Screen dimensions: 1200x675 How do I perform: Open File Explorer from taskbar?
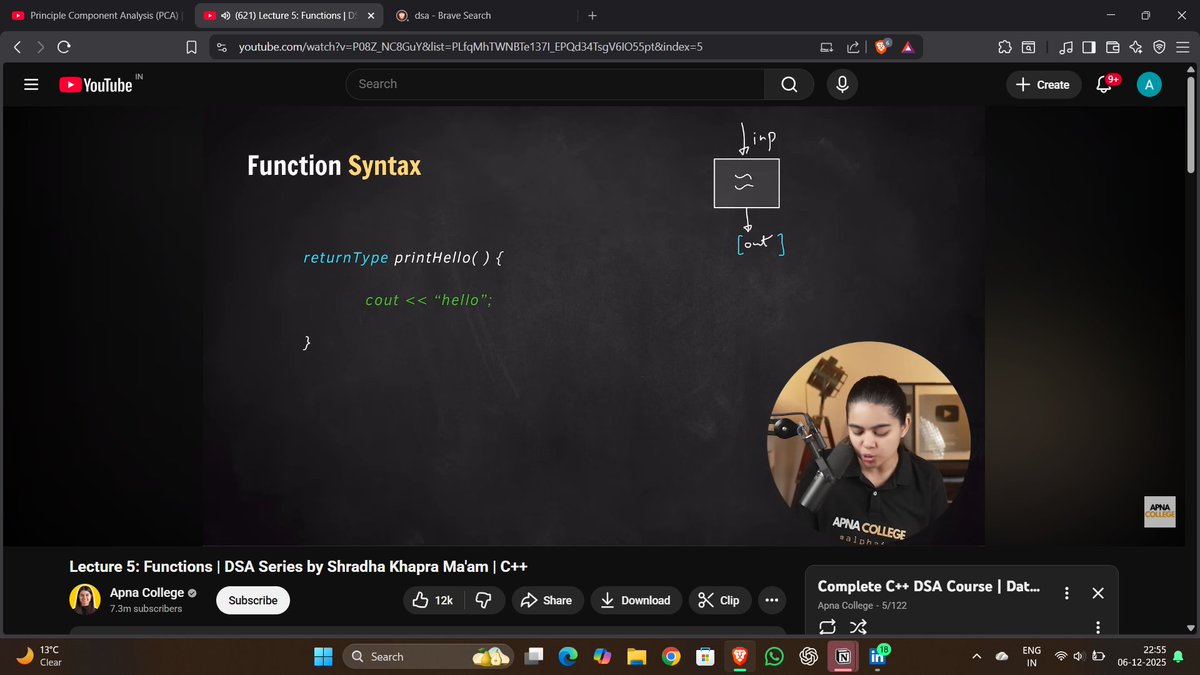coord(636,656)
